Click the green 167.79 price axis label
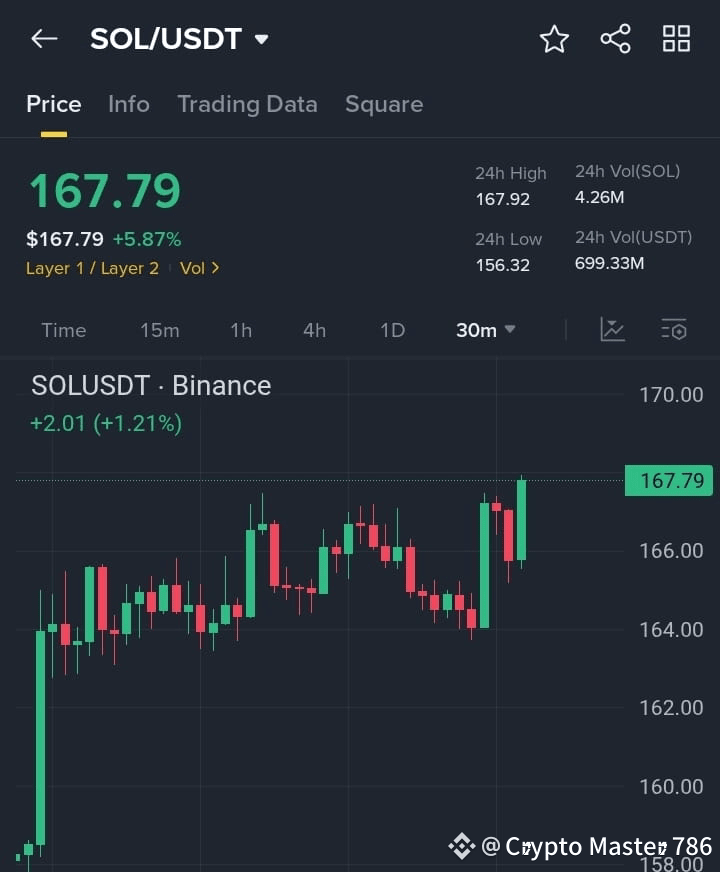This screenshot has width=720, height=872. (x=669, y=480)
